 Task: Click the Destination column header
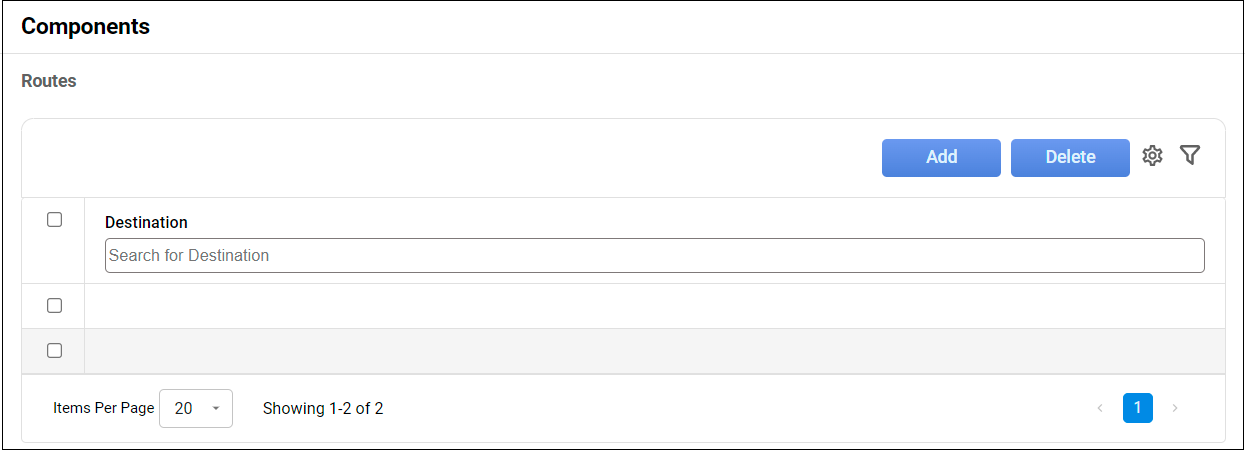(x=146, y=222)
